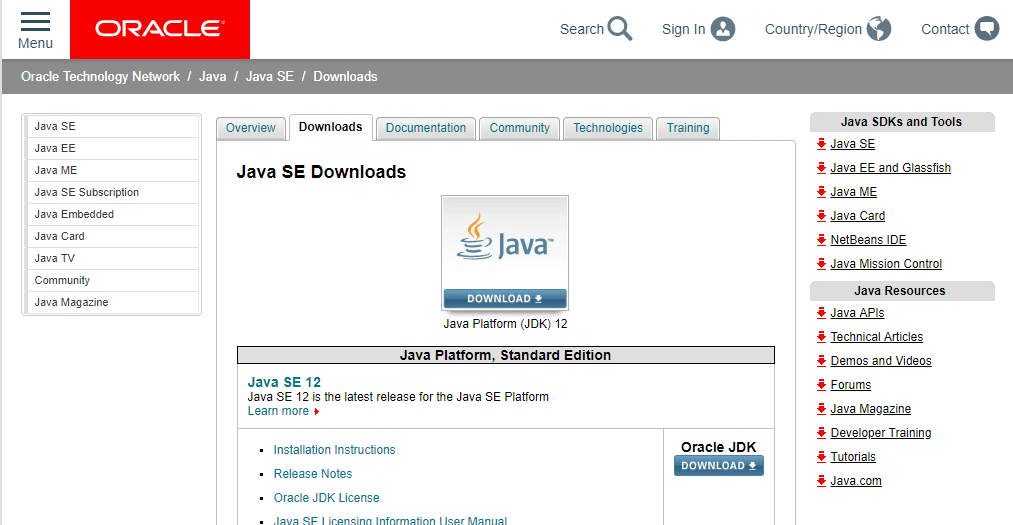The width and height of the screenshot is (1013, 525).
Task: Select Java SE in left sidebar
Action: click(112, 126)
